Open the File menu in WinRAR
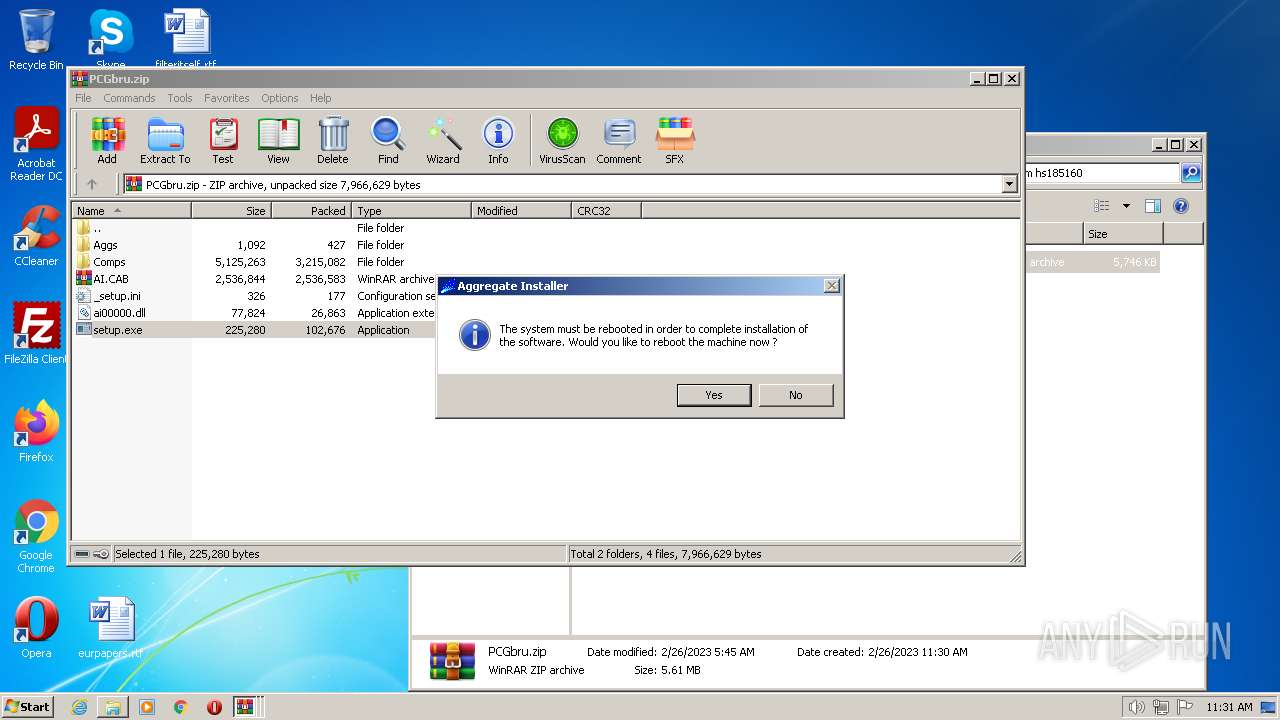 (x=83, y=98)
